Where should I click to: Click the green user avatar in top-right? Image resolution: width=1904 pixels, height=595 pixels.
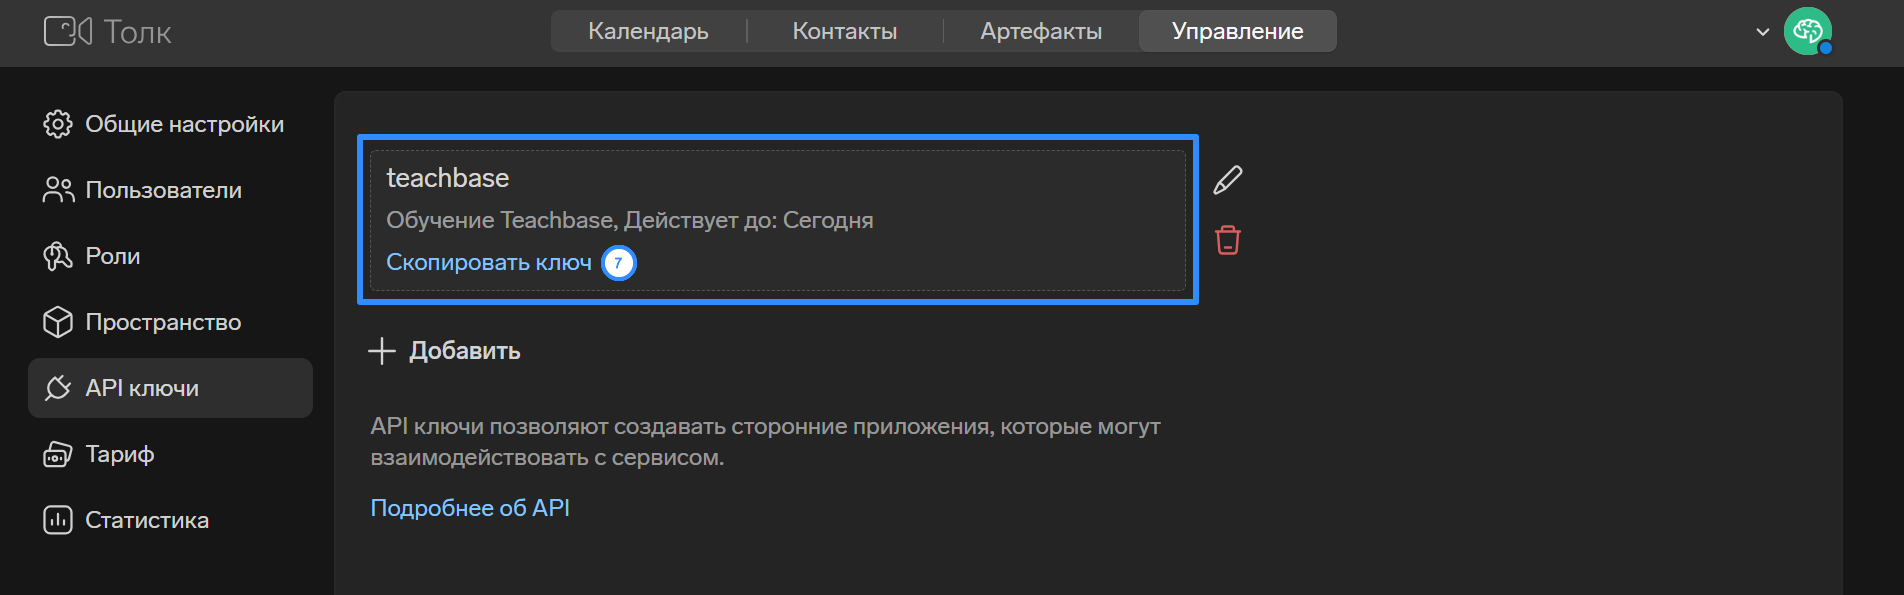[x=1808, y=31]
